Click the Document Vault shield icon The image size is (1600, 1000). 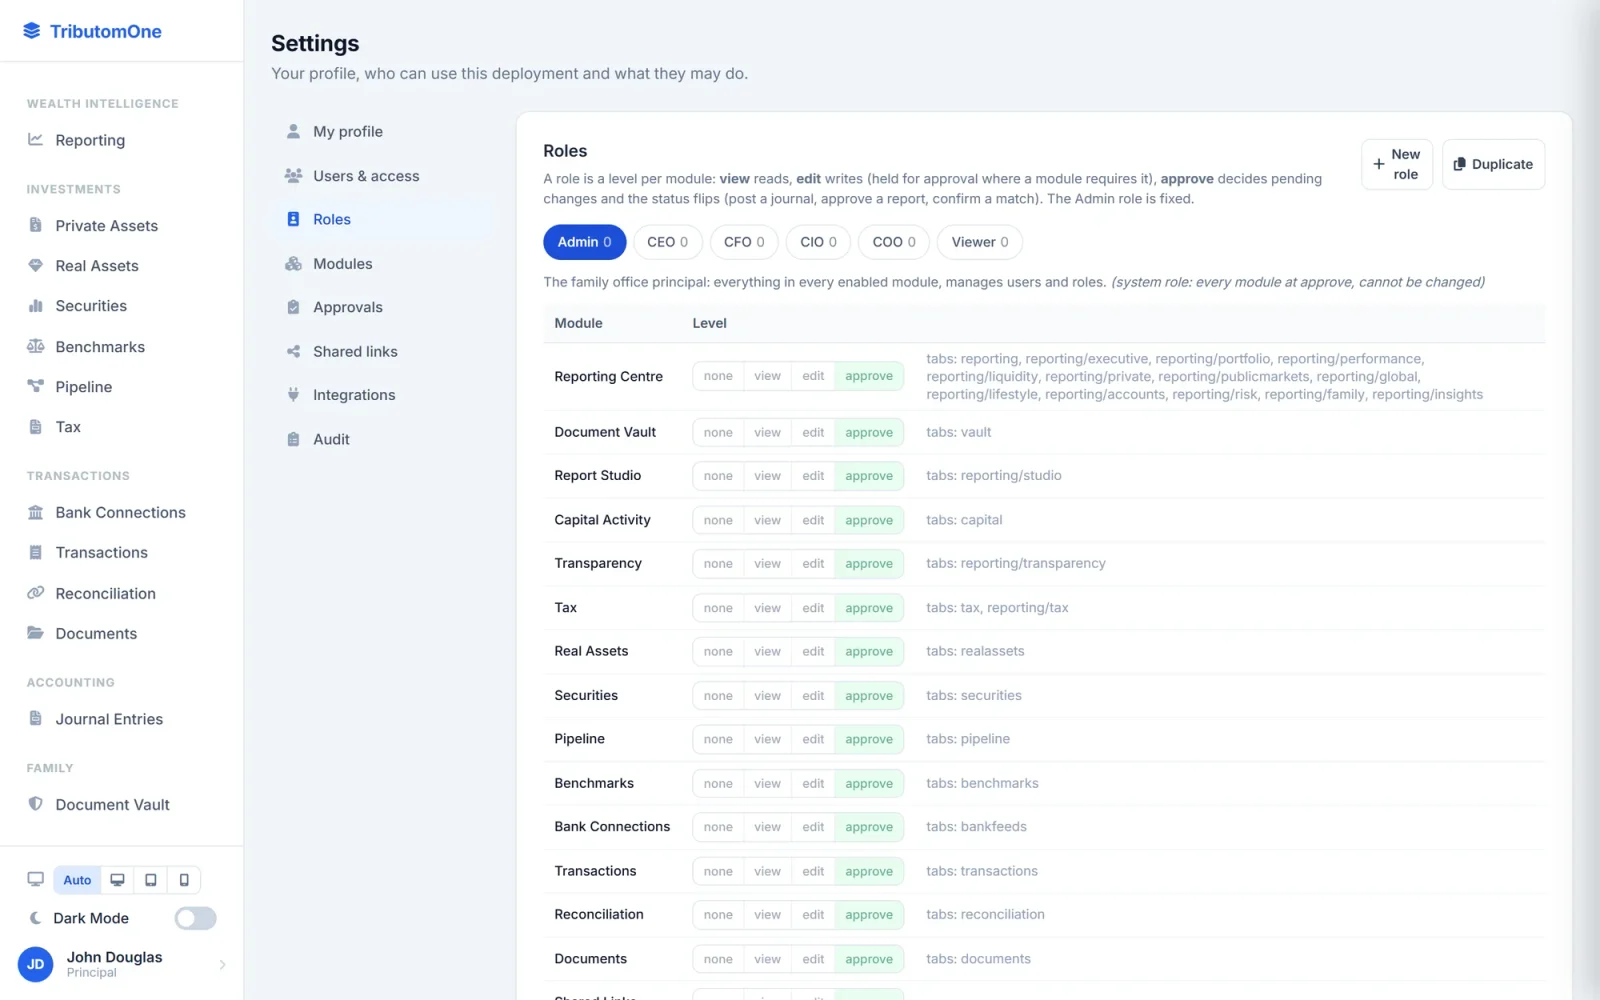click(35, 804)
